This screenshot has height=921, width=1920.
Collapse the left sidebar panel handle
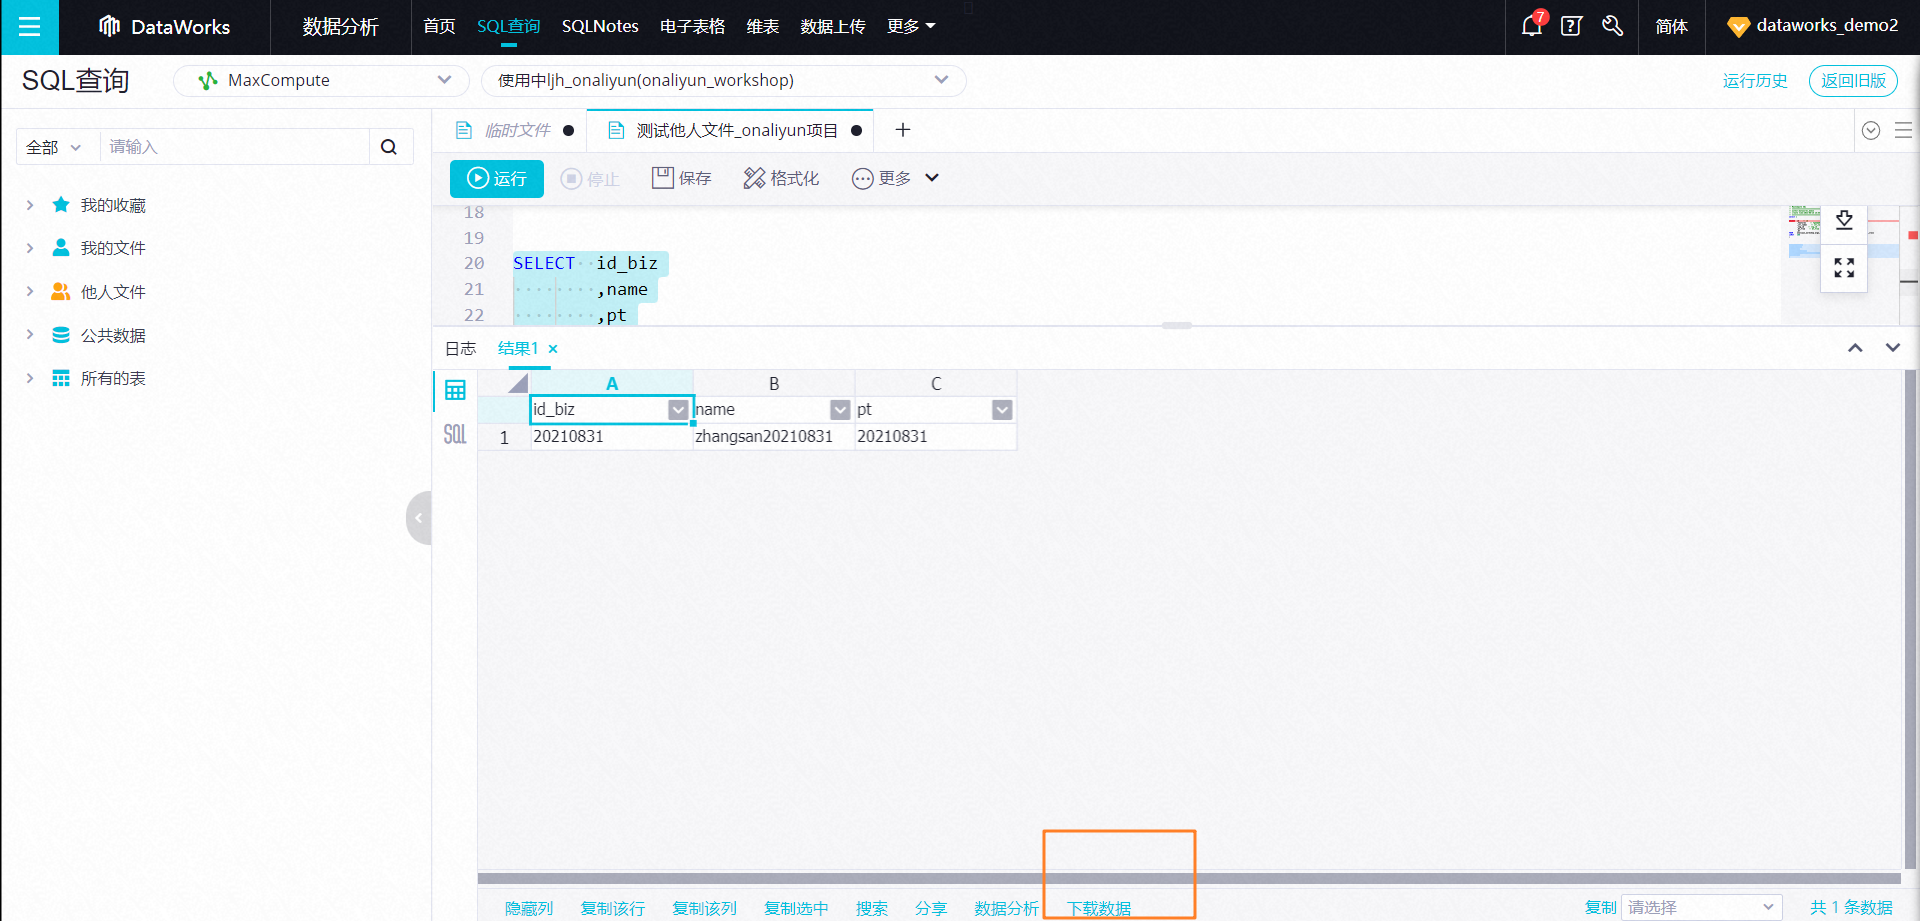tap(419, 518)
